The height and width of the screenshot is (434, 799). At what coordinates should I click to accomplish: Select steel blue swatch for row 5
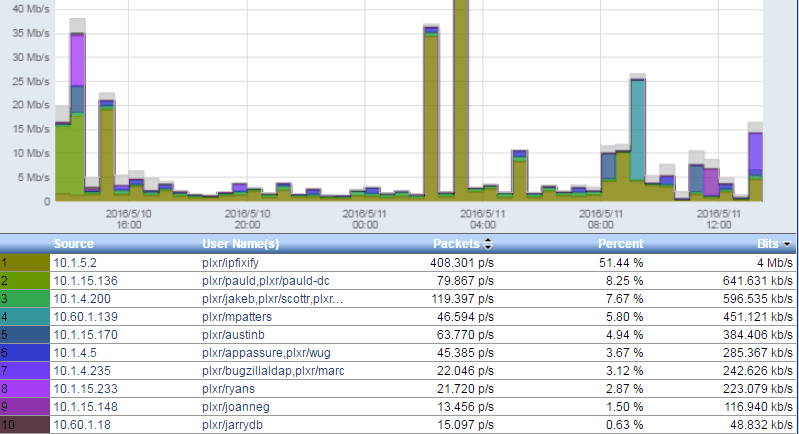25,335
